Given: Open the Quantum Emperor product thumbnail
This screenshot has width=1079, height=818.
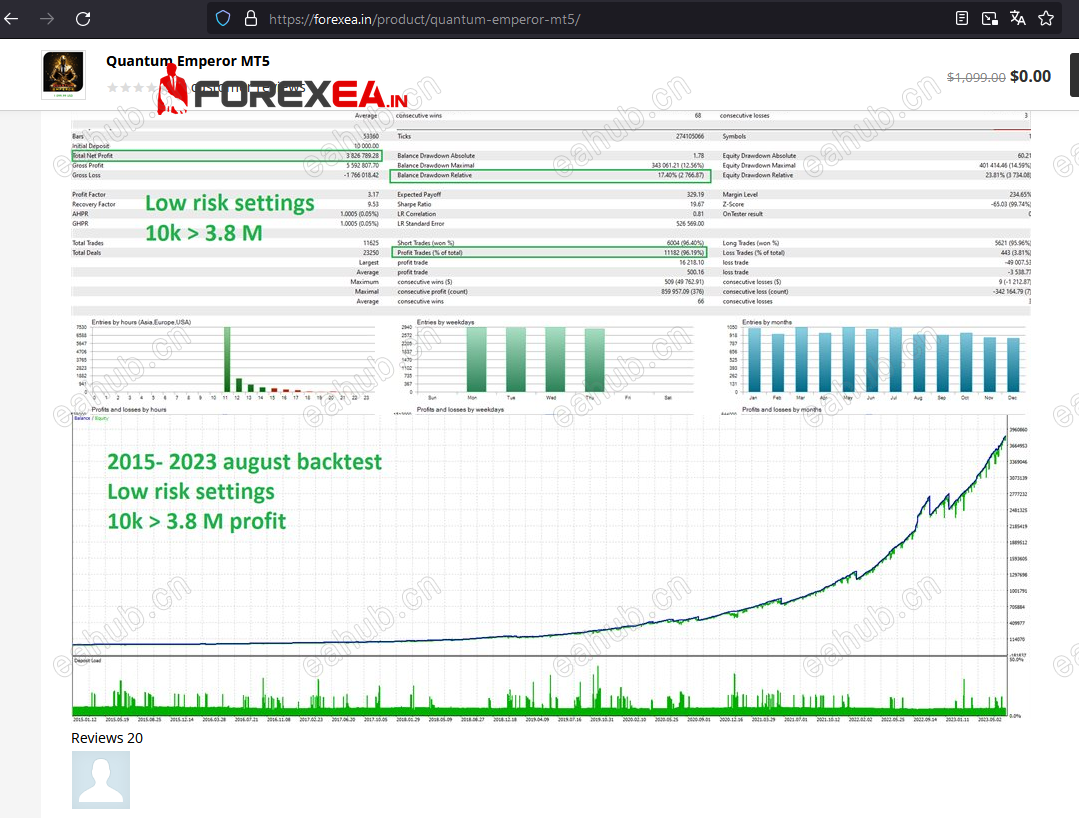Looking at the screenshot, I should click(63, 74).
